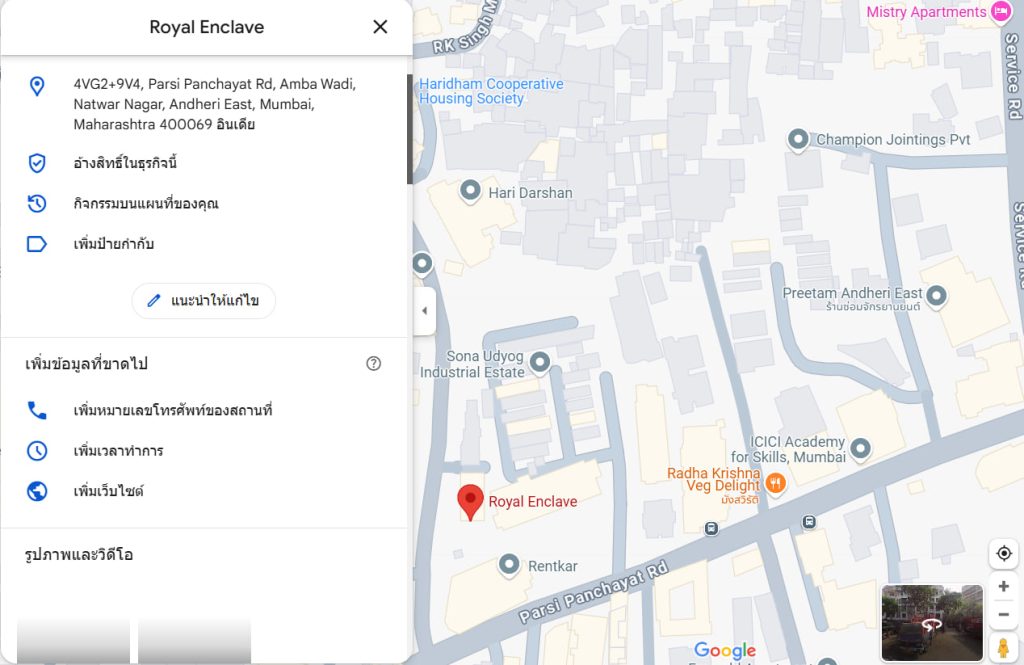This screenshot has height=665, width=1024.
Task: Zoom out on the map
Action: coord(1004,614)
